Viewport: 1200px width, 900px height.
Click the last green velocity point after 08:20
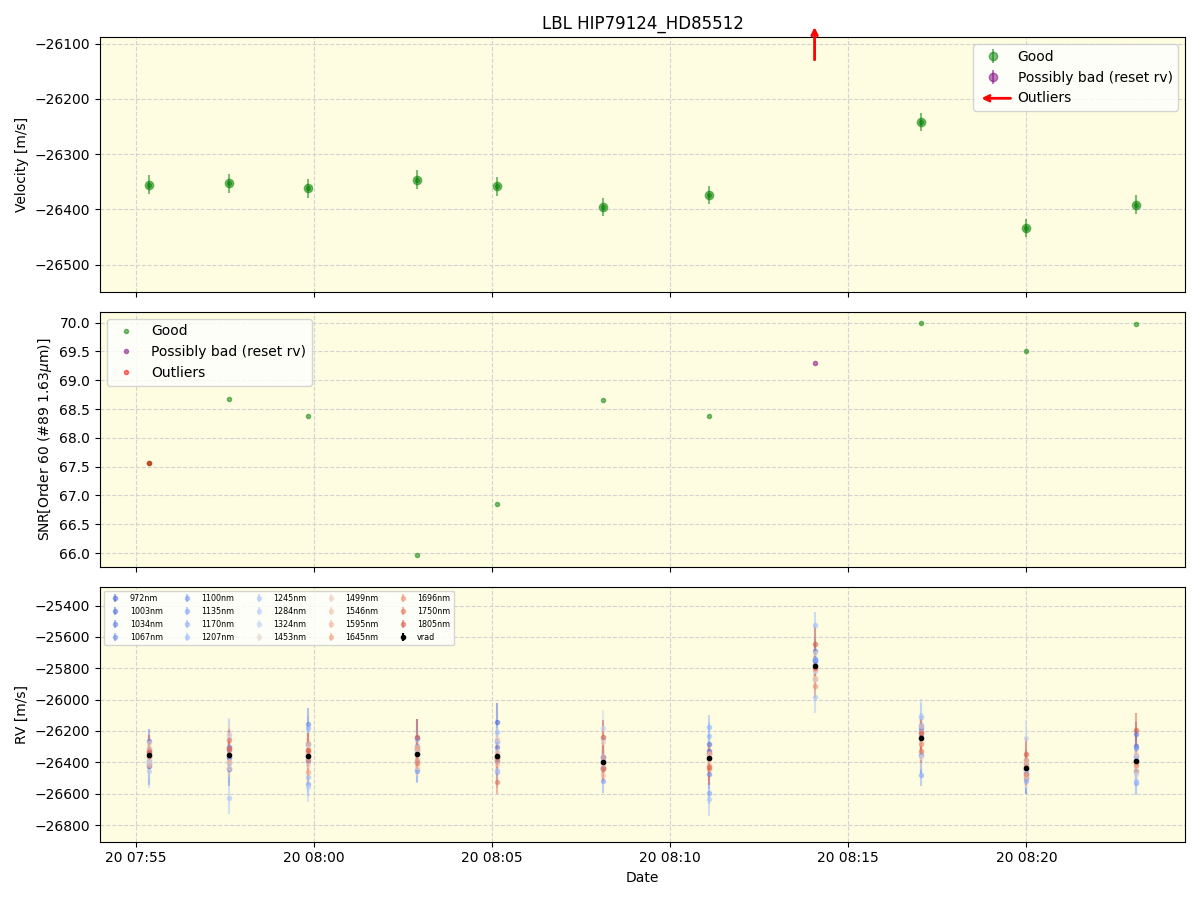click(x=1136, y=205)
